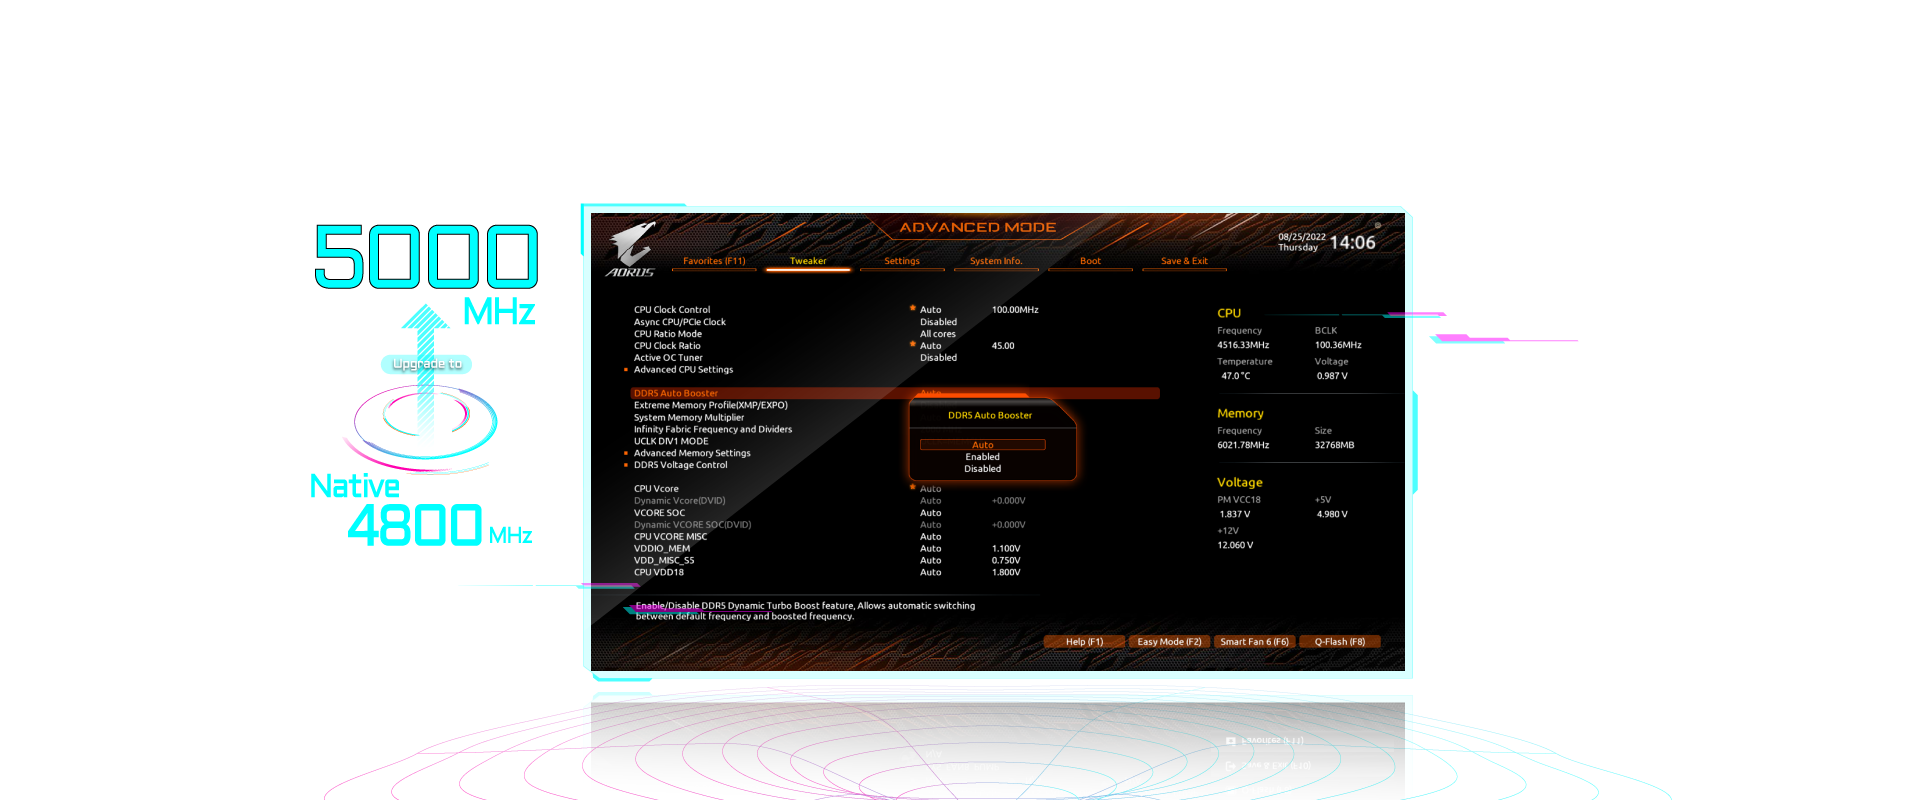
Task: Click the 1.800V value for CPU VDD18
Action: (x=1006, y=573)
